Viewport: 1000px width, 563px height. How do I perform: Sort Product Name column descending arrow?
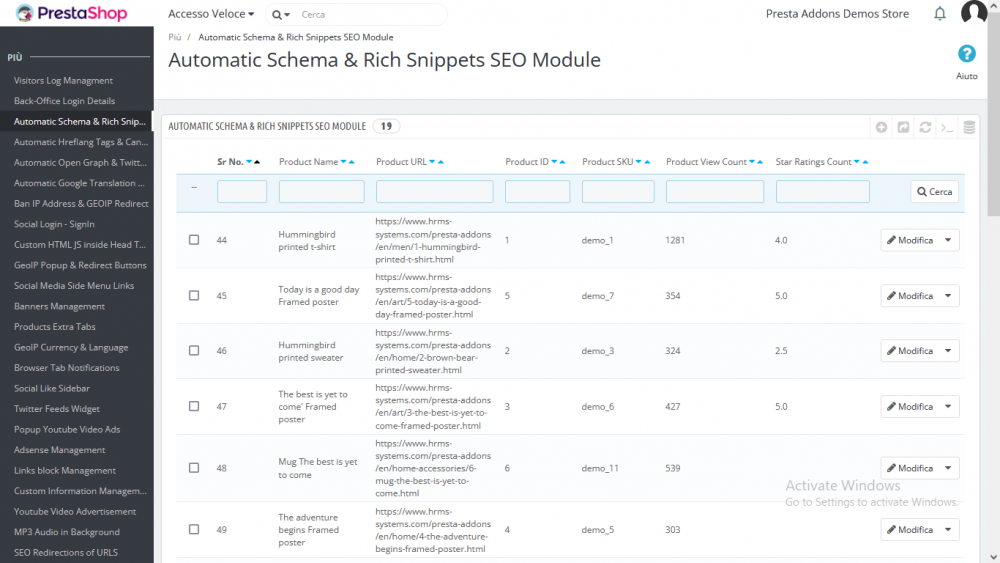point(344,162)
